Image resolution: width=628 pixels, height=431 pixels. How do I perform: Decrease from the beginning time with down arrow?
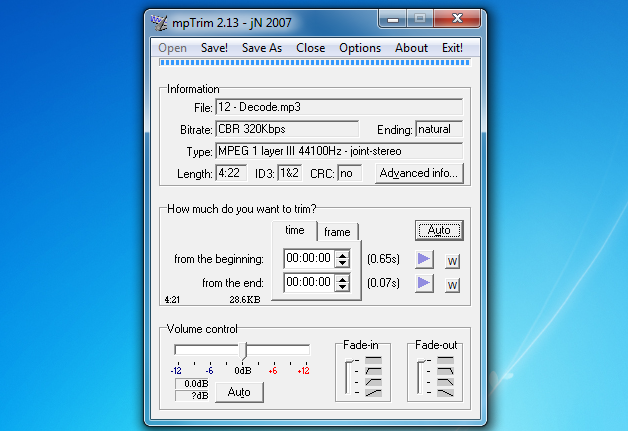tap(342, 263)
